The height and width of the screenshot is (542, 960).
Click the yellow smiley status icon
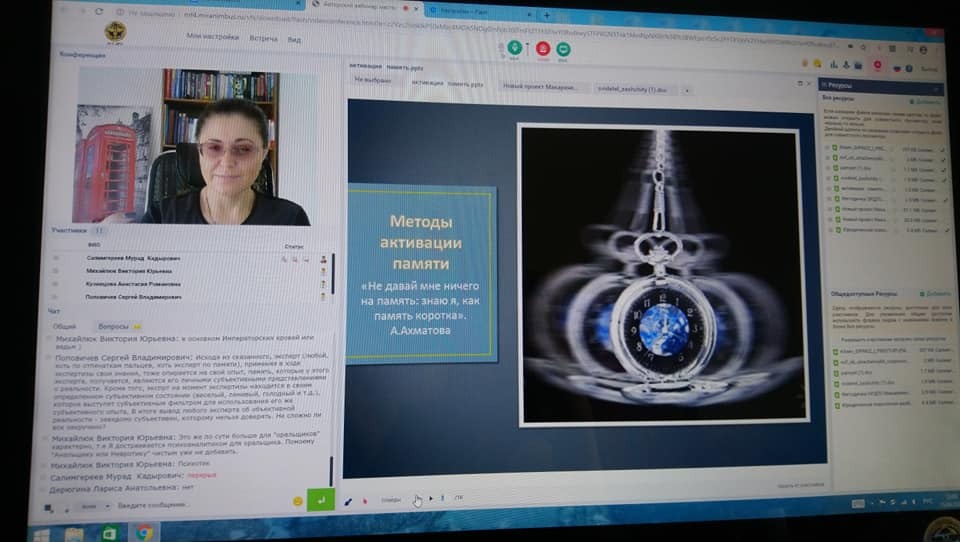[817, 63]
